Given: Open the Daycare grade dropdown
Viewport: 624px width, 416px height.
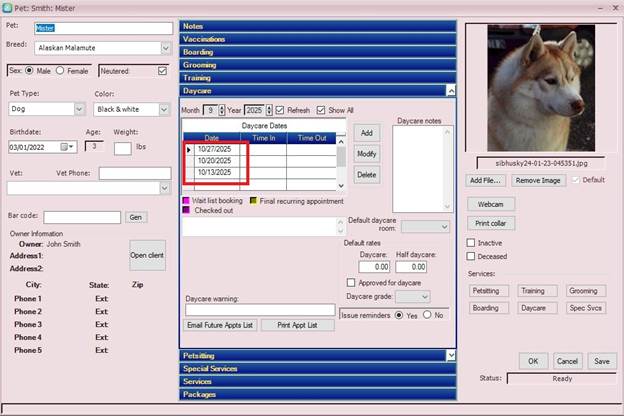Looking at the screenshot, I should pyautogui.click(x=425, y=297).
